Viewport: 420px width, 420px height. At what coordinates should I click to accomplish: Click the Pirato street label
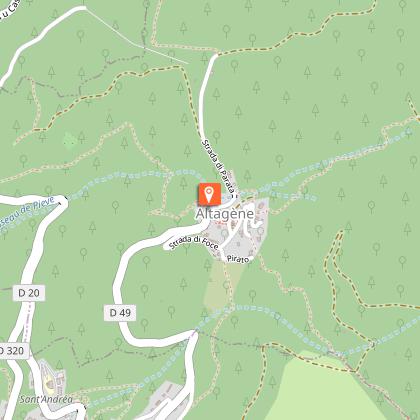(x=238, y=259)
